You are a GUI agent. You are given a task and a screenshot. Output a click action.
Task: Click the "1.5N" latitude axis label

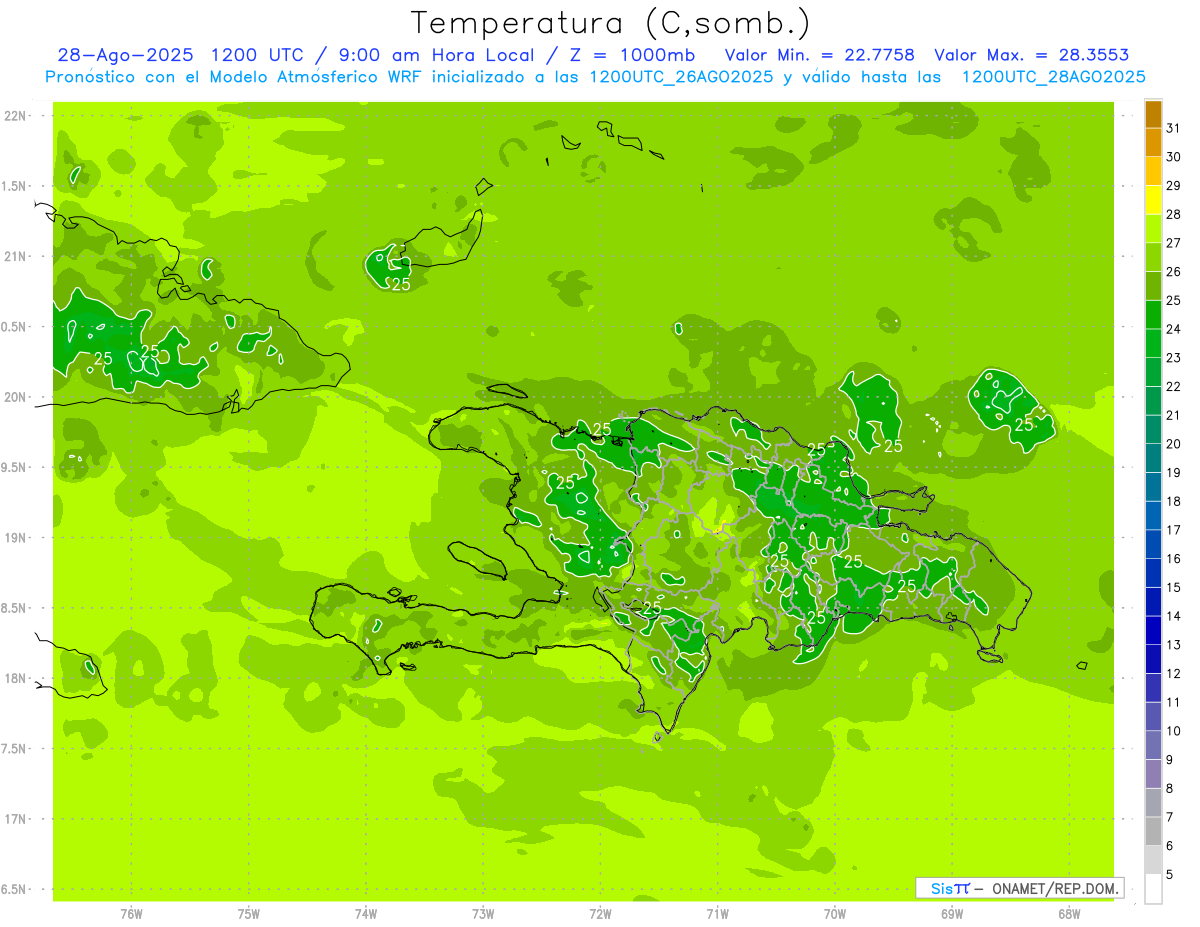15,186
